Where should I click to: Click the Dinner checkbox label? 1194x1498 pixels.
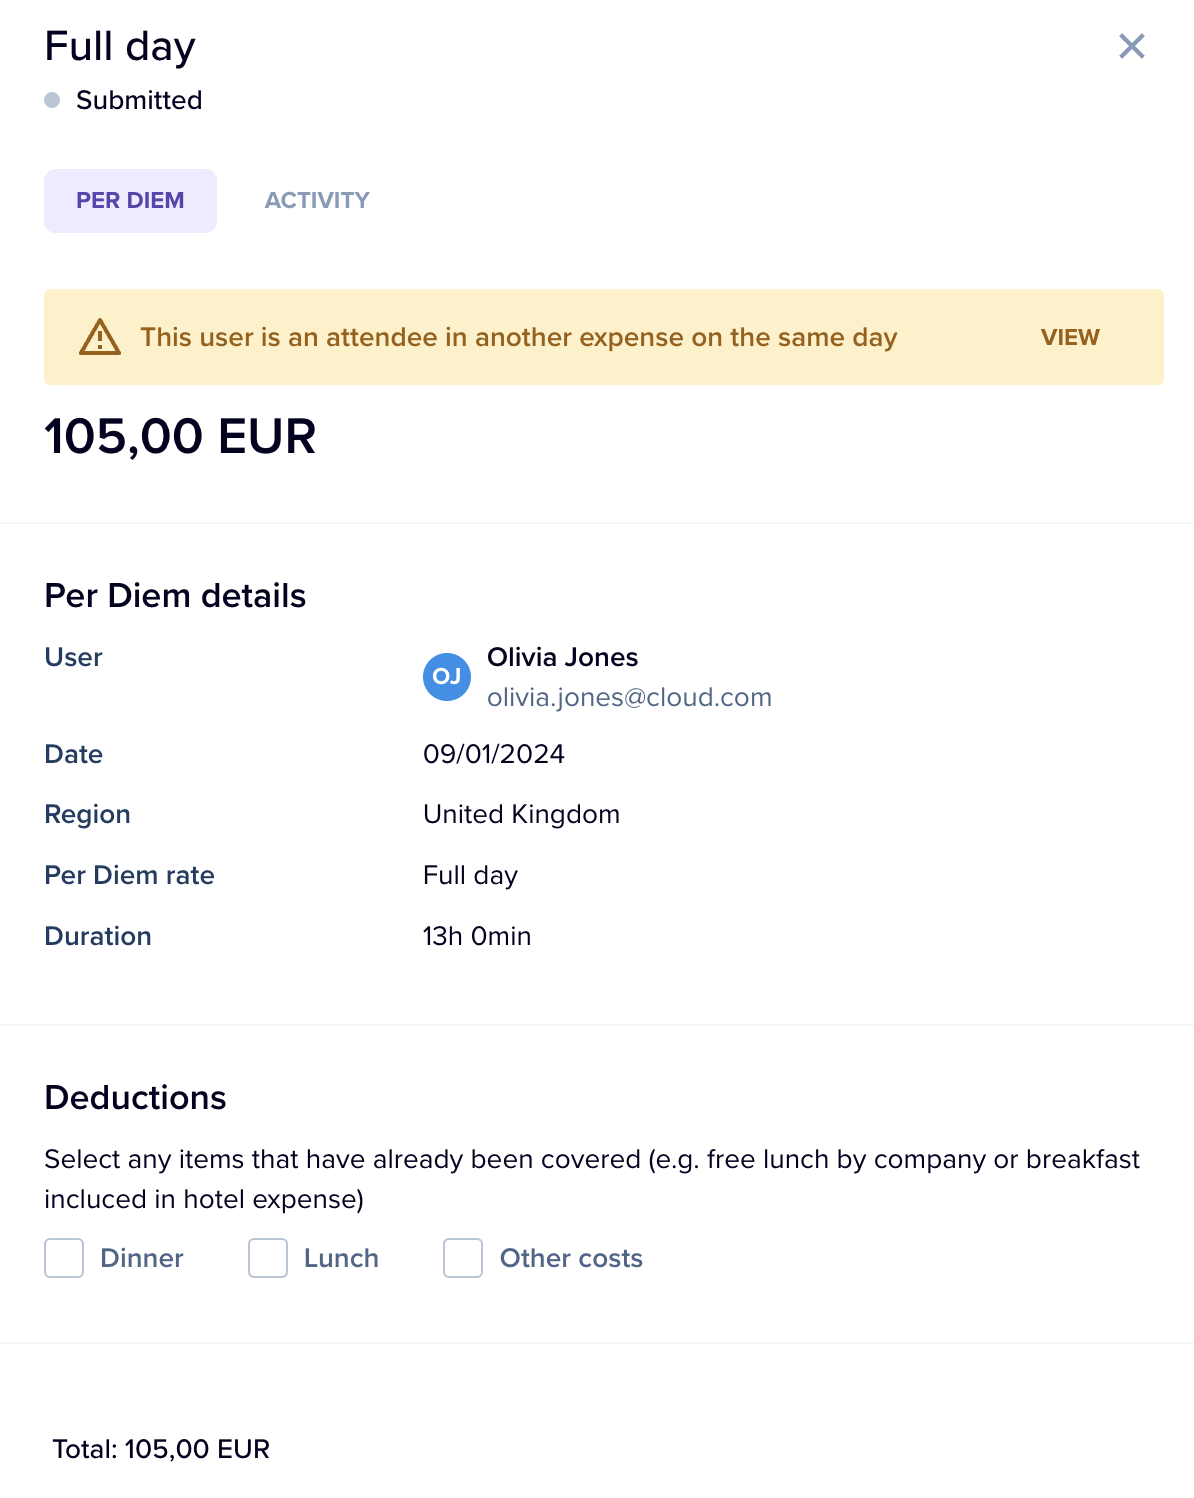(x=142, y=1258)
